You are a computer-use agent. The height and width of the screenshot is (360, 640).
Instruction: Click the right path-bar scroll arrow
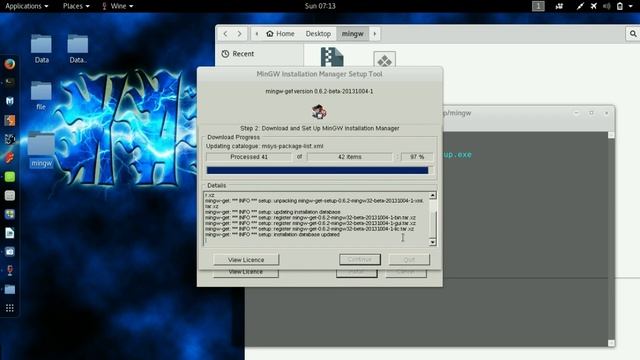tap(375, 34)
